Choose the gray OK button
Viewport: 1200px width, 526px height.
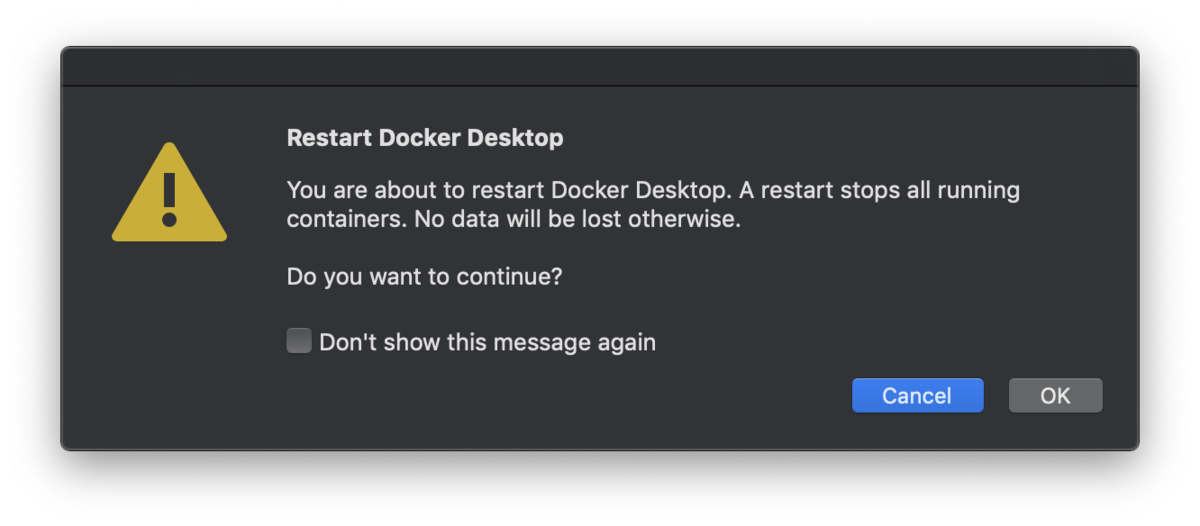click(x=1055, y=396)
